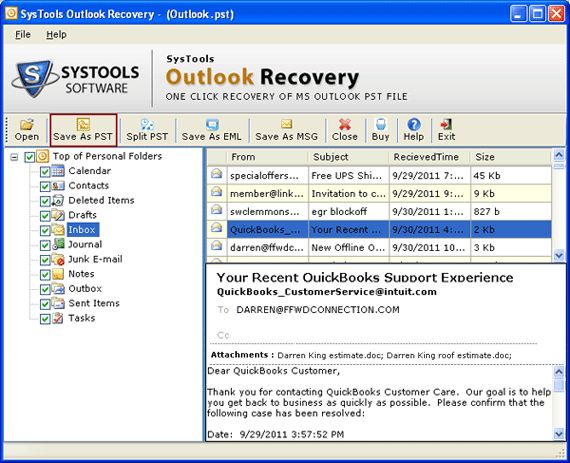Click email body scrollbar down arrow

pyautogui.click(x=559, y=433)
